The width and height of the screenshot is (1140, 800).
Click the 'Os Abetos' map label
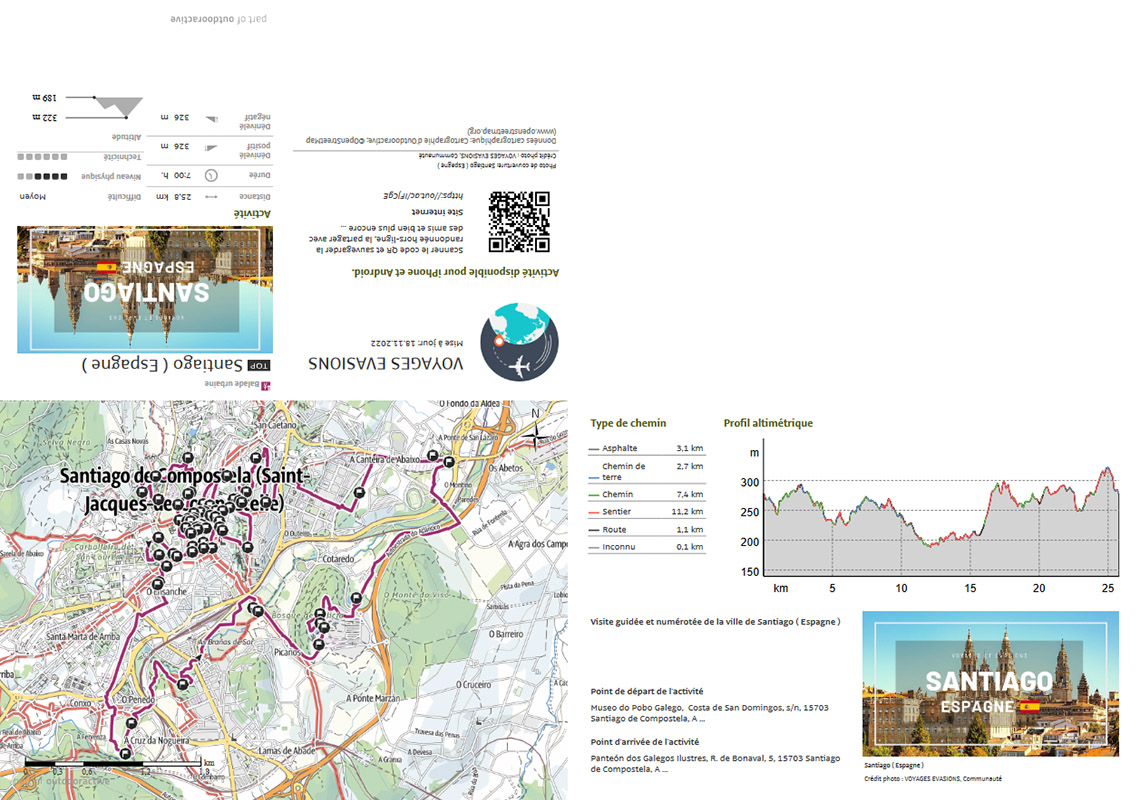pyautogui.click(x=506, y=468)
